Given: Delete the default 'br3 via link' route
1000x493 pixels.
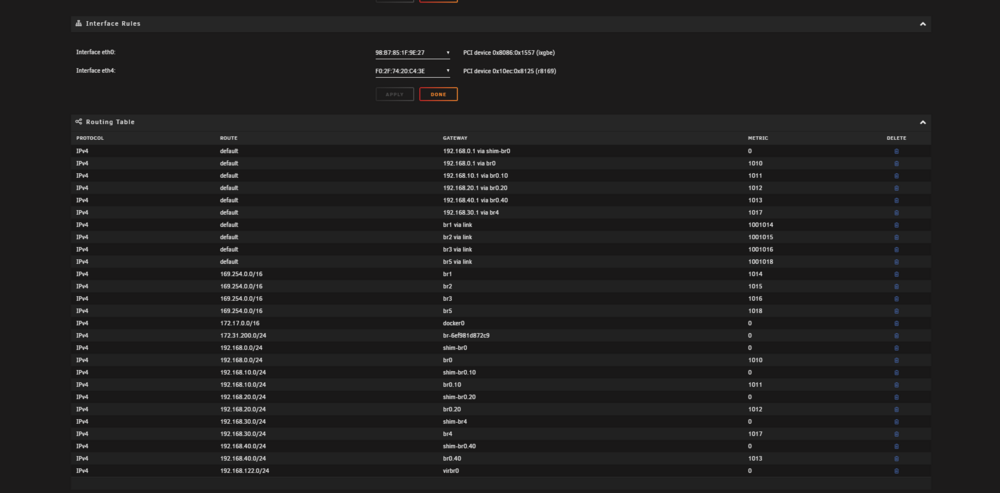Looking at the screenshot, I should tap(896, 249).
